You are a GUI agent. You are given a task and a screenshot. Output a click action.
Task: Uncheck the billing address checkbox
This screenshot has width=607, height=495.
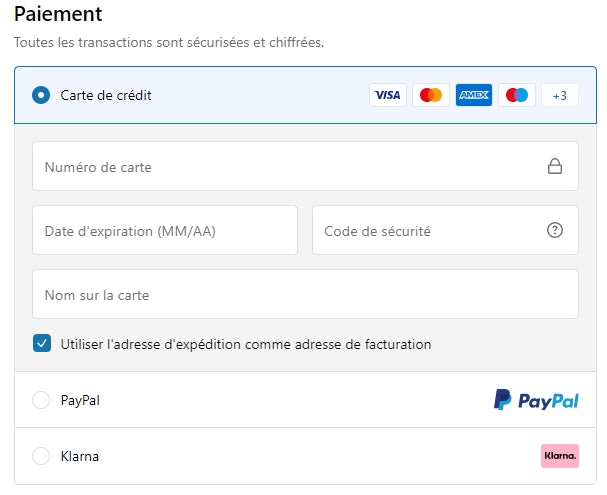tap(41, 344)
